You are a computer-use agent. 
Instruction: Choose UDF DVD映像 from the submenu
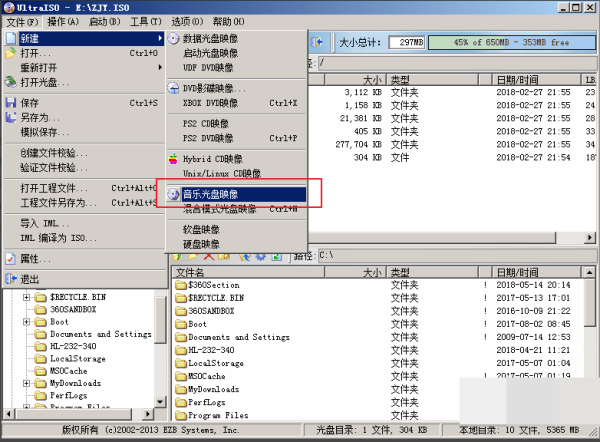[x=236, y=67]
